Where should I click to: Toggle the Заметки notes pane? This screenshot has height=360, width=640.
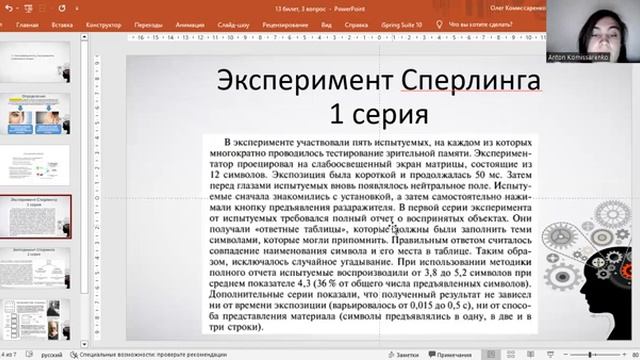[403, 355]
